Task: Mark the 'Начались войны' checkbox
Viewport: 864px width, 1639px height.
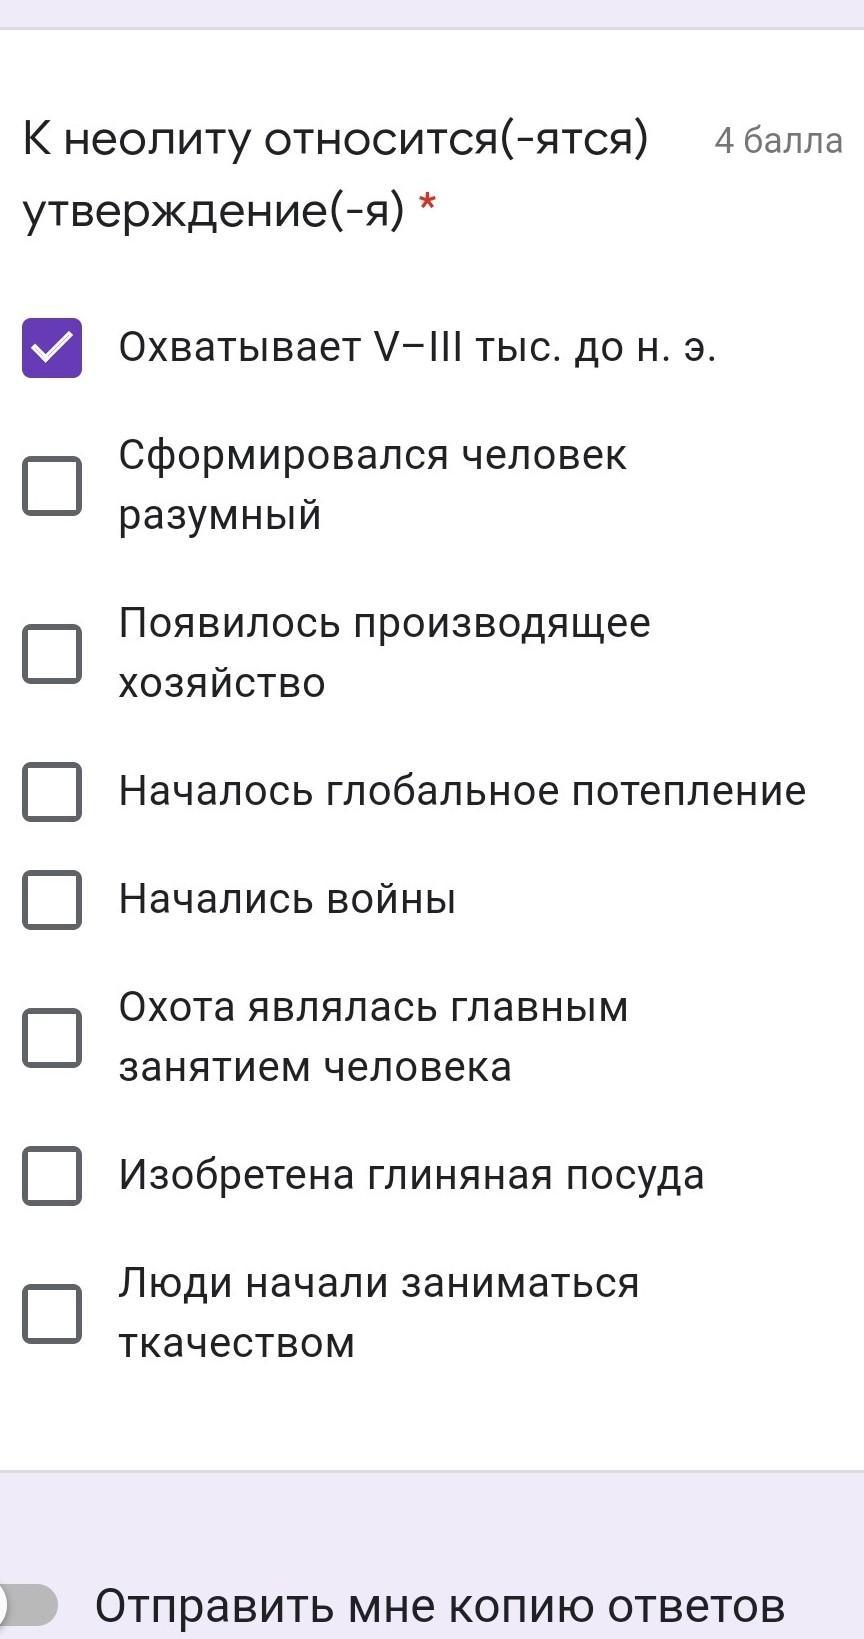Action: pos(52,900)
